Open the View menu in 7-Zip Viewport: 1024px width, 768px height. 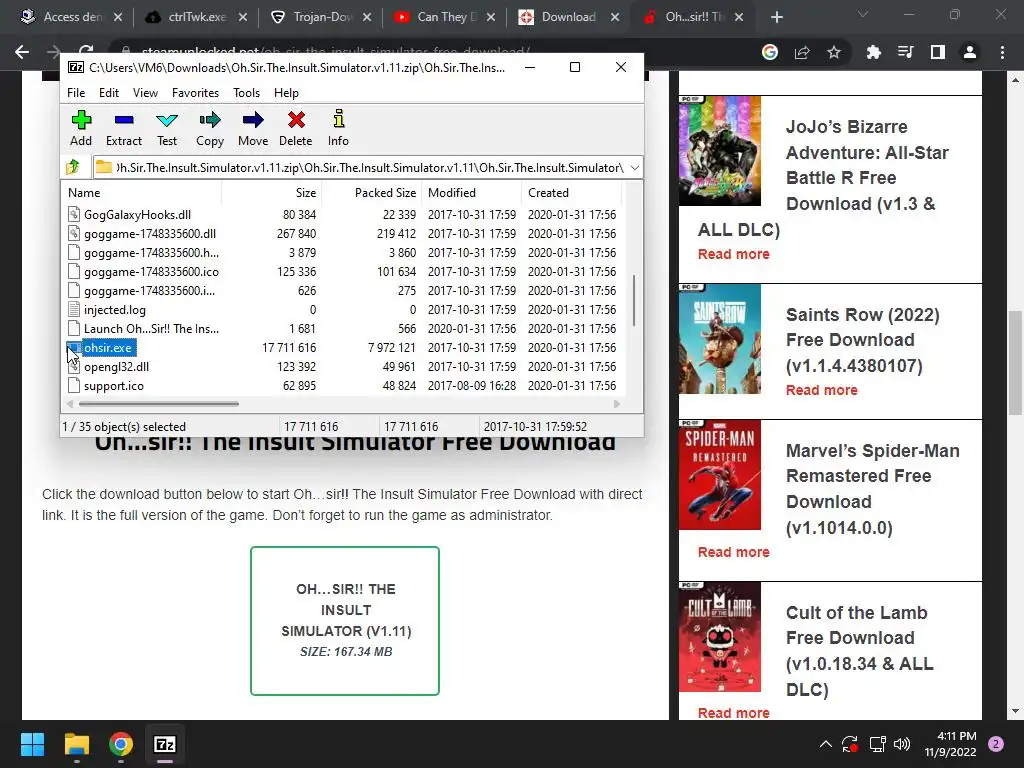145,93
